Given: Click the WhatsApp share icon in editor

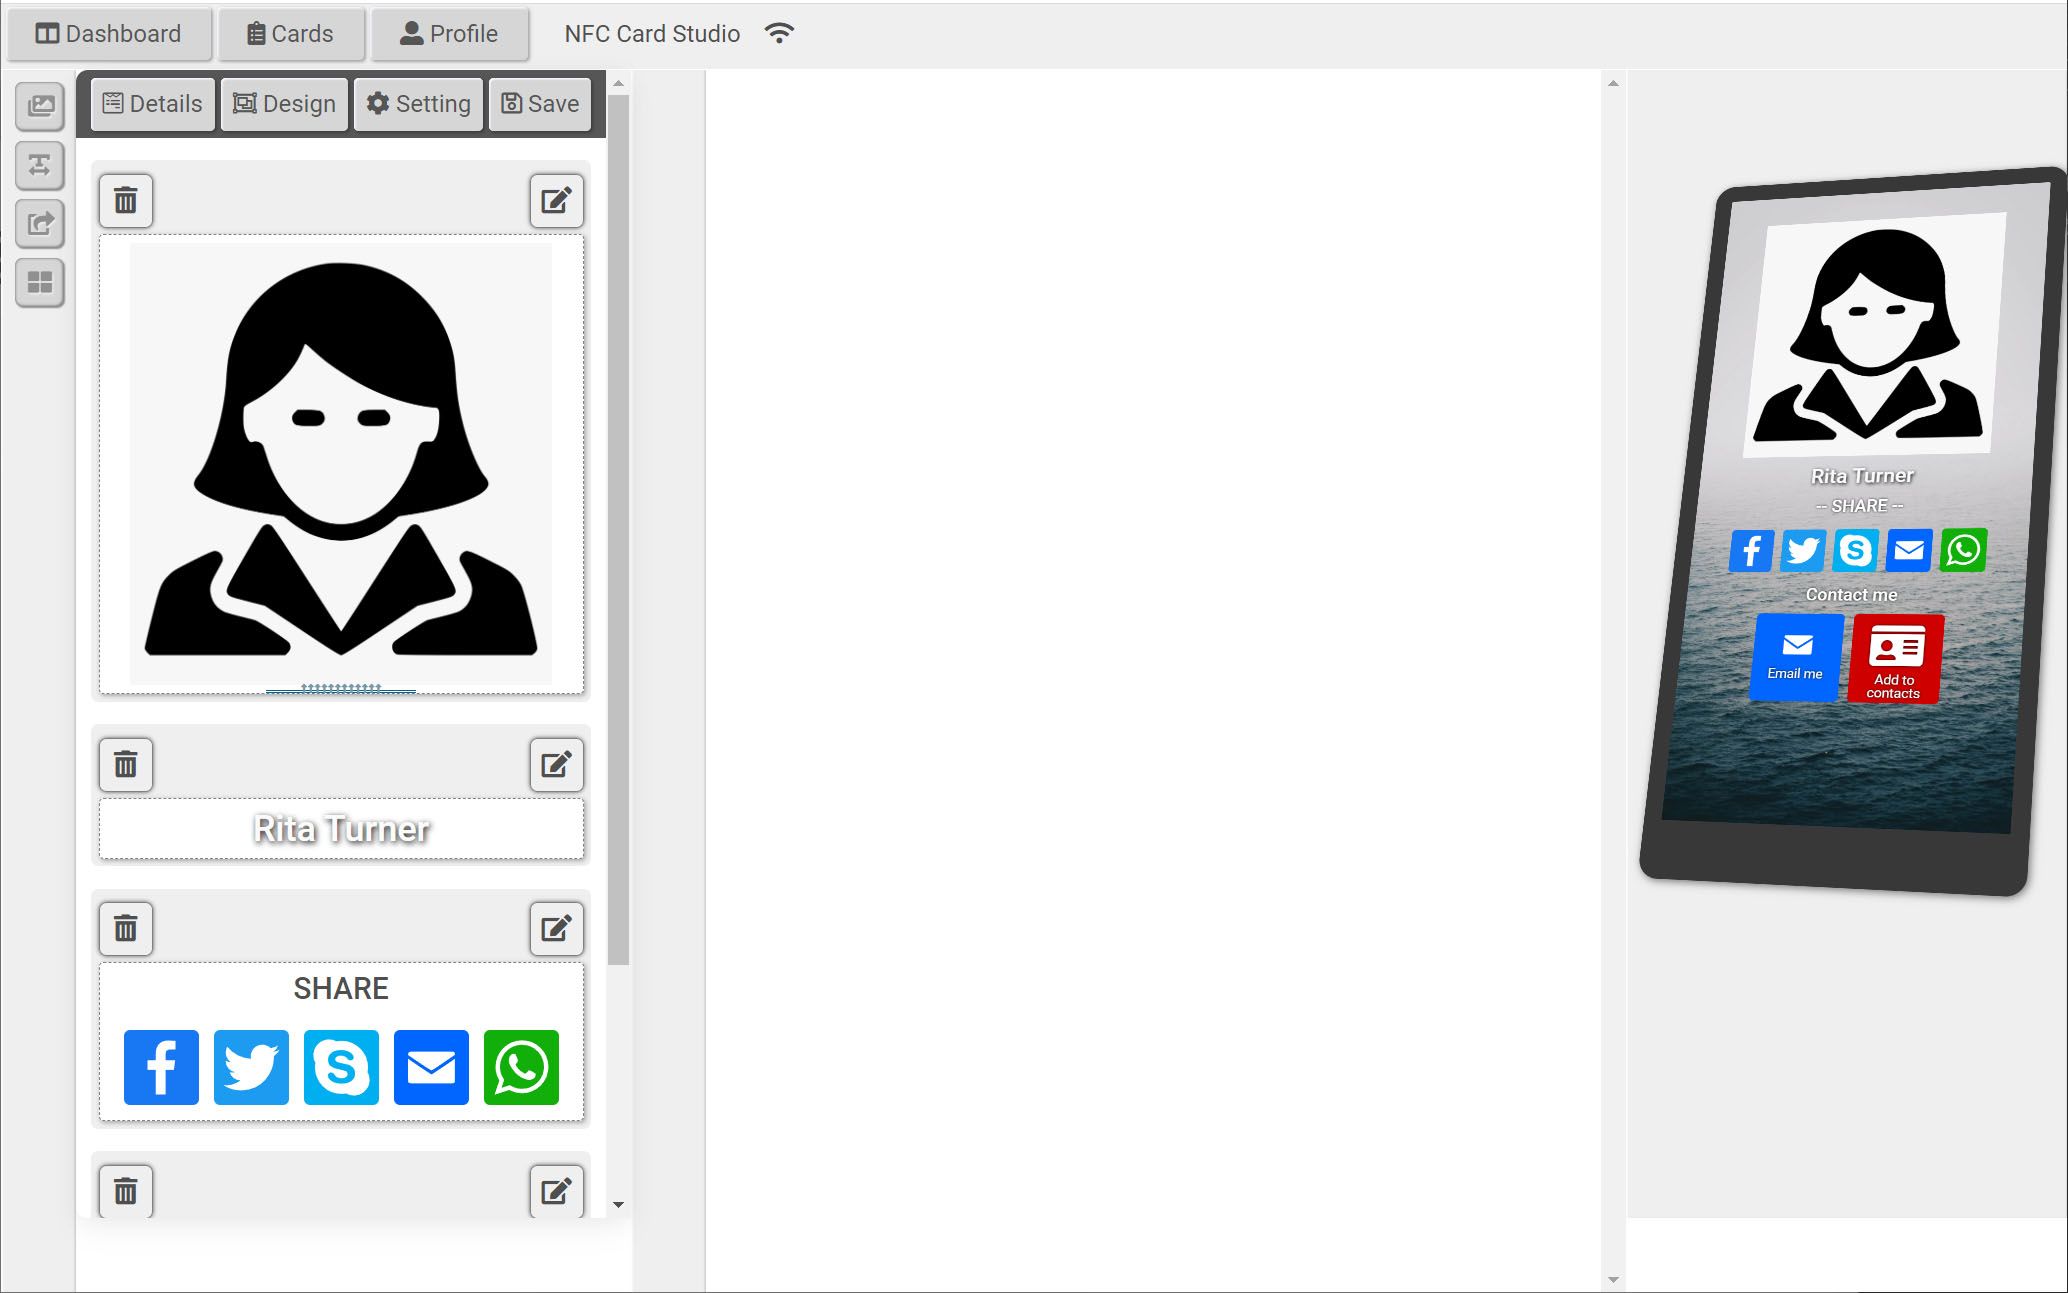Looking at the screenshot, I should point(521,1067).
